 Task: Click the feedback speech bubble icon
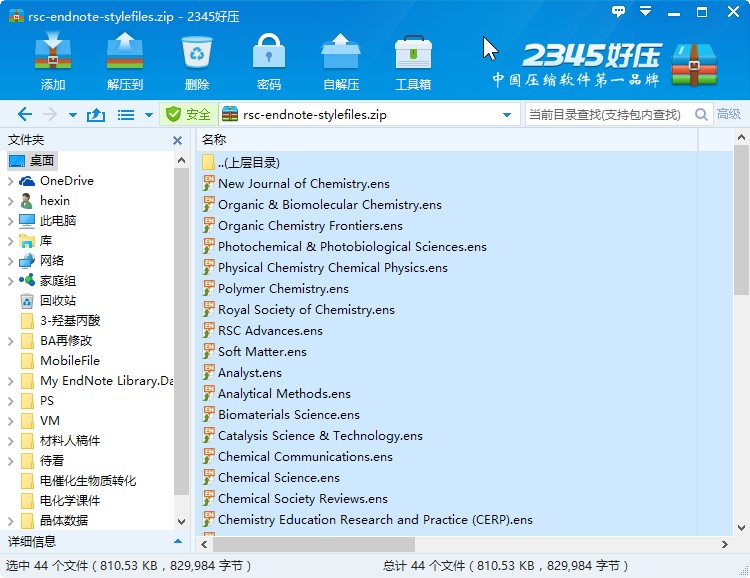tap(618, 11)
